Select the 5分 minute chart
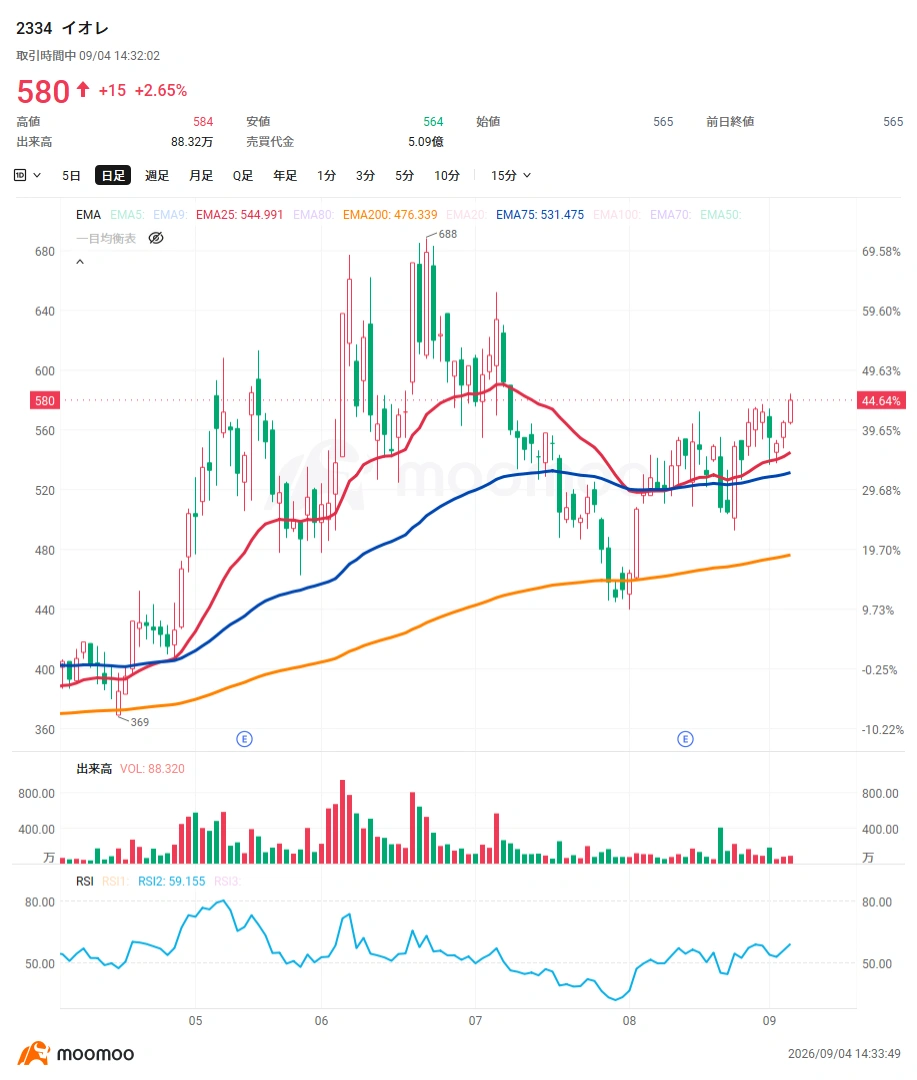Viewport: 917px width, 1080px height. pos(404,176)
